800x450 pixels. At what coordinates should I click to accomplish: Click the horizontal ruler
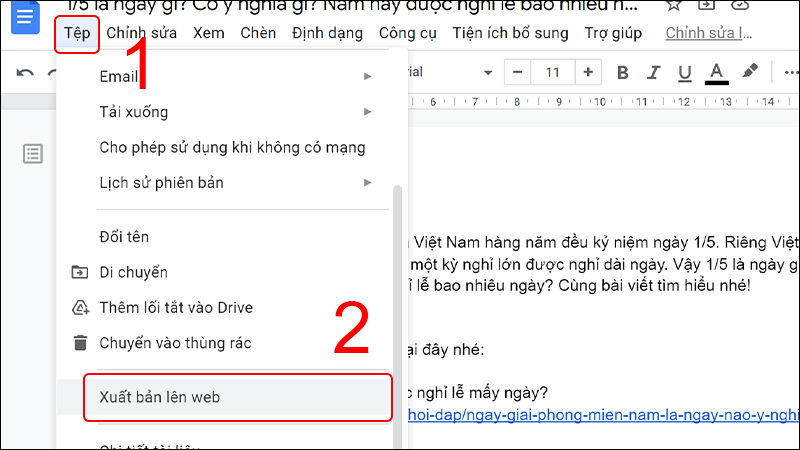pos(604,102)
